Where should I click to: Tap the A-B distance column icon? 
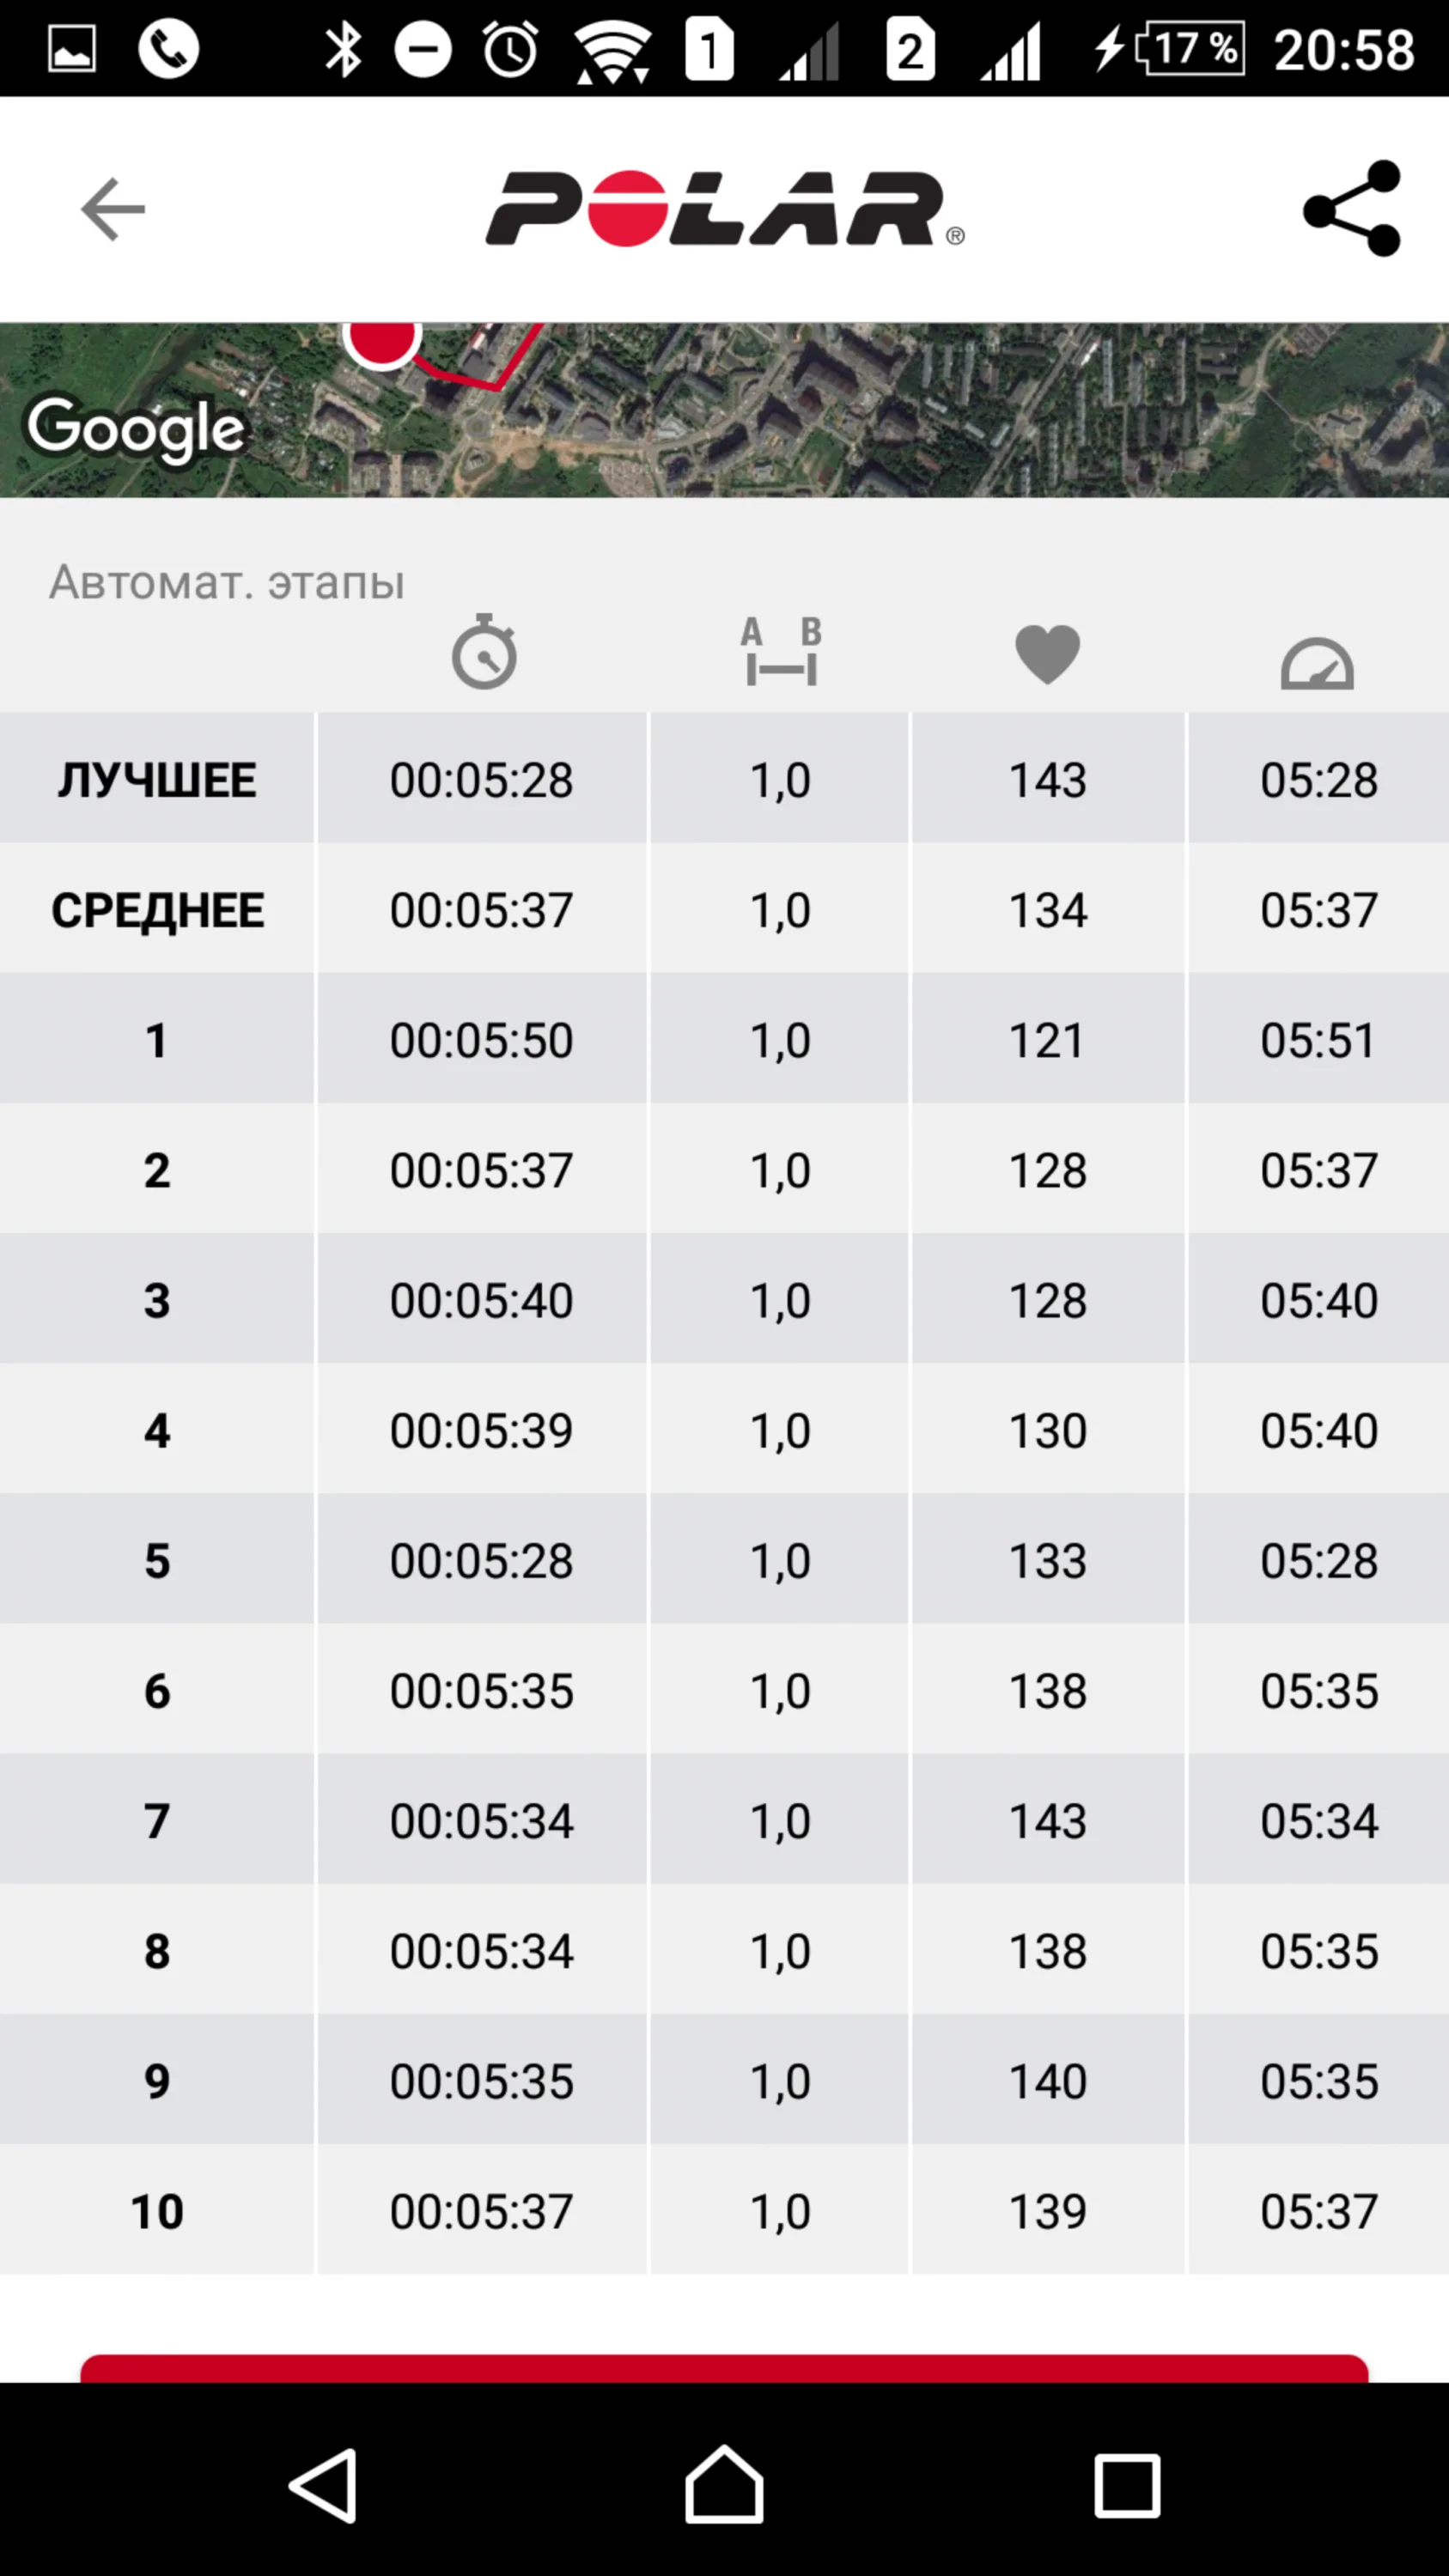[x=781, y=653]
